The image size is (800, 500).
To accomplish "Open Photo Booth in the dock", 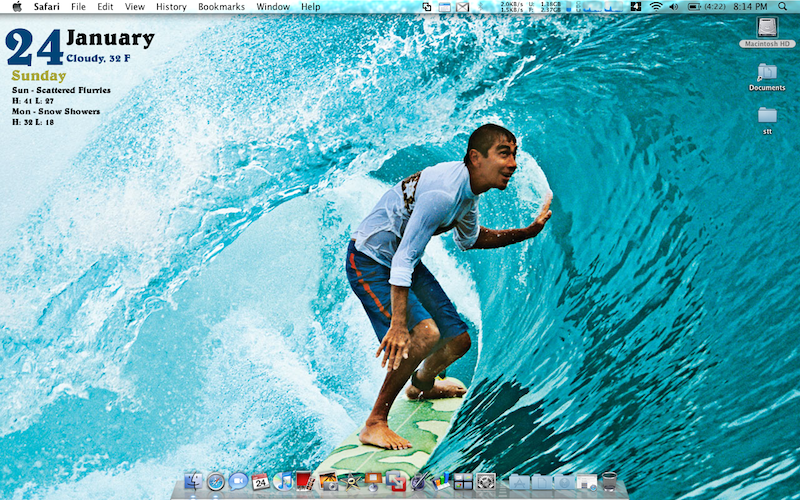I will (x=305, y=481).
